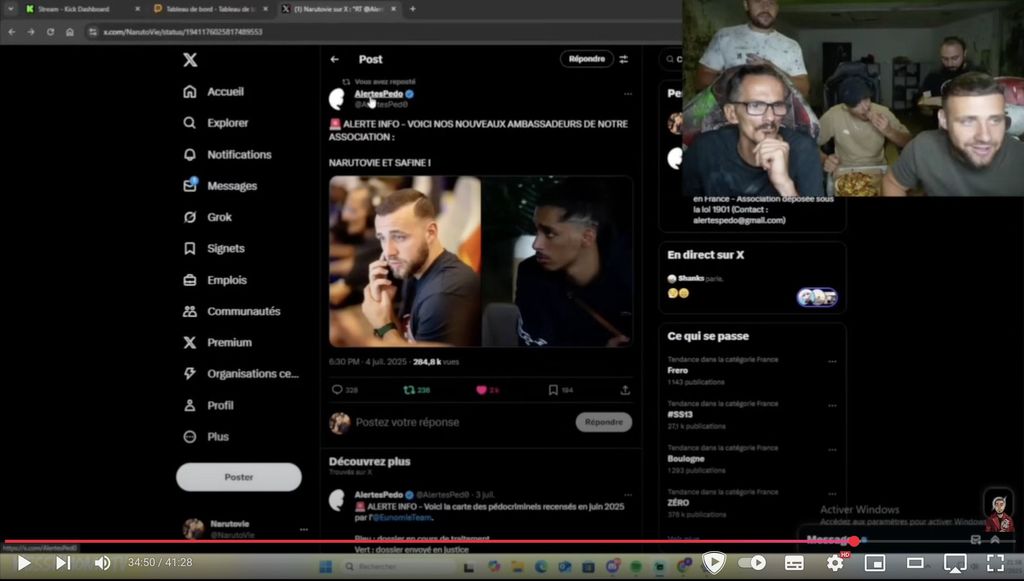This screenshot has height=581, width=1024.
Task: Open Signets bookmarks page
Action: [214, 248]
